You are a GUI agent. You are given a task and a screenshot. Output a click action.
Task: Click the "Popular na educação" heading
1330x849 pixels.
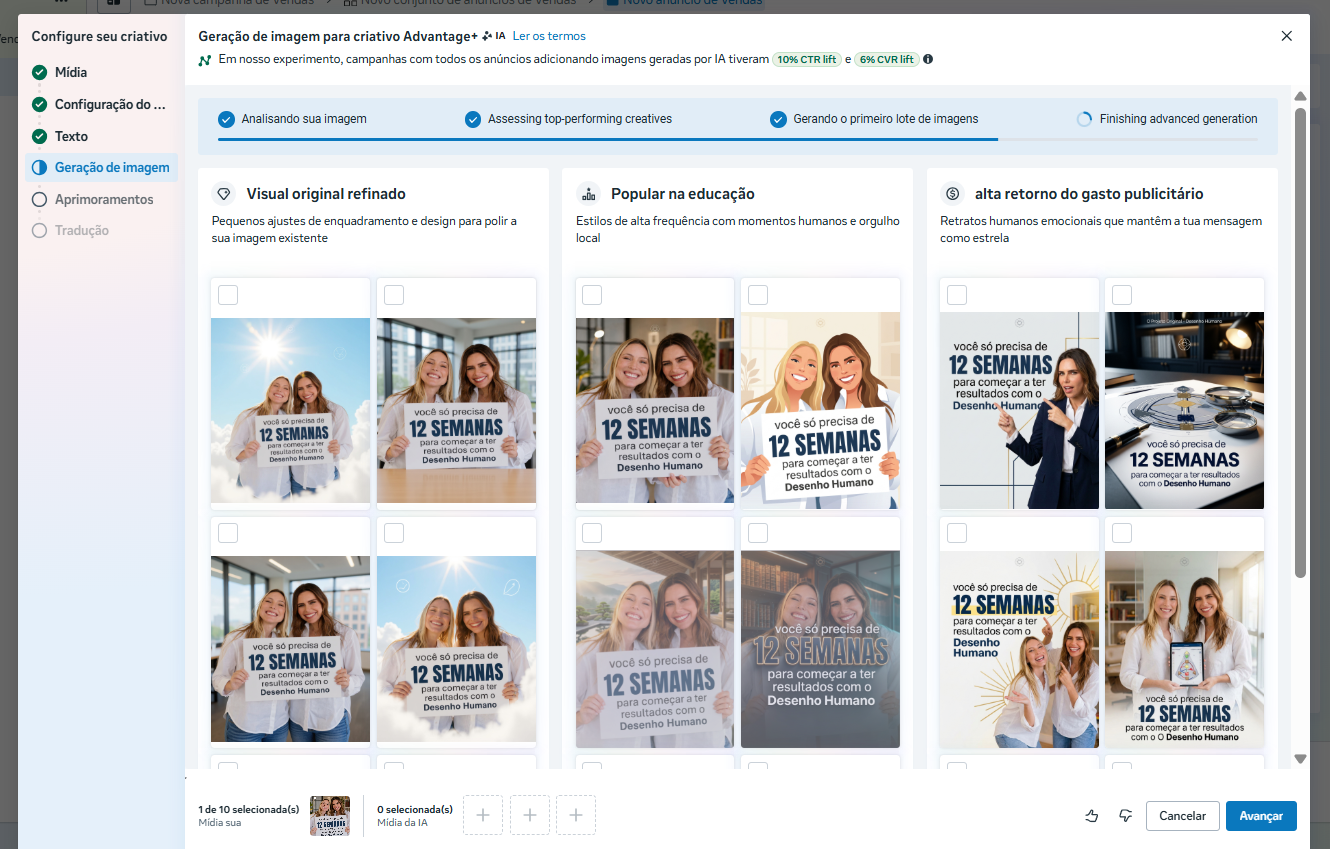683,194
